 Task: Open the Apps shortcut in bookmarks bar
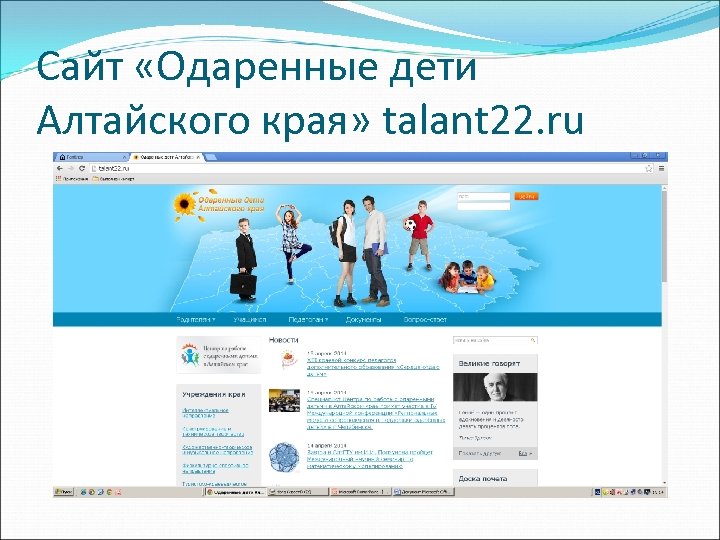[x=72, y=179]
